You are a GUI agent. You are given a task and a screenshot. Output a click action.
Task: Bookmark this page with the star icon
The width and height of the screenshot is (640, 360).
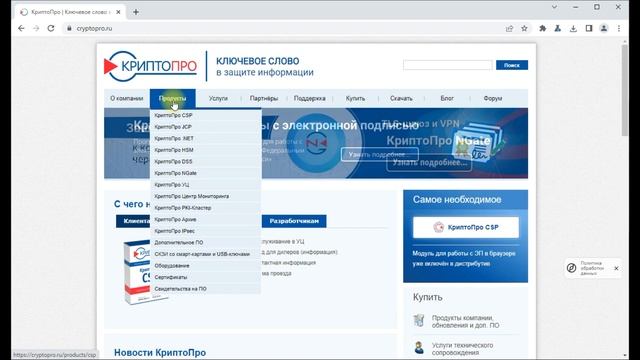(524, 28)
